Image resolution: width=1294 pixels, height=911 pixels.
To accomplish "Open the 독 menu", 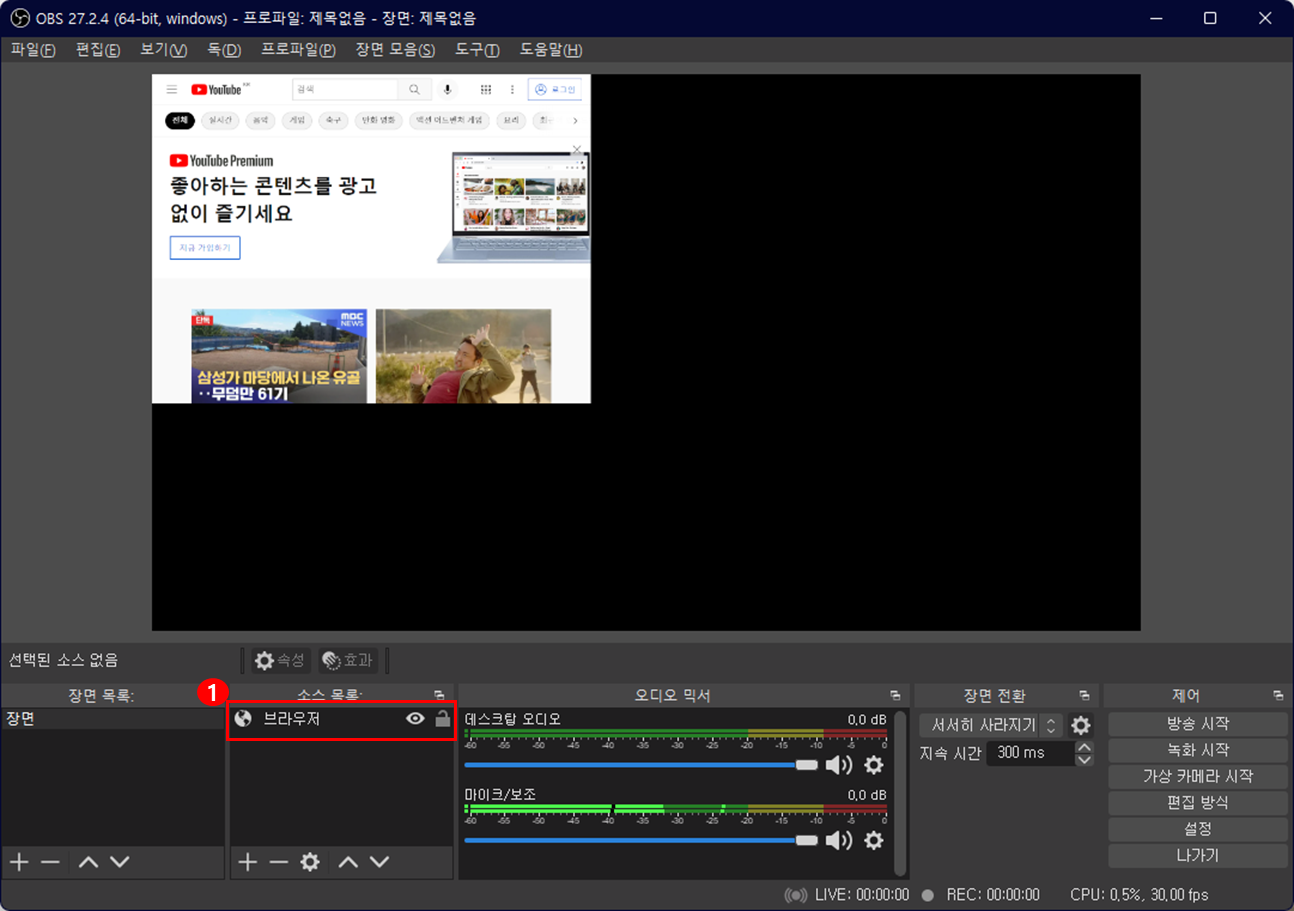I will 224,50.
